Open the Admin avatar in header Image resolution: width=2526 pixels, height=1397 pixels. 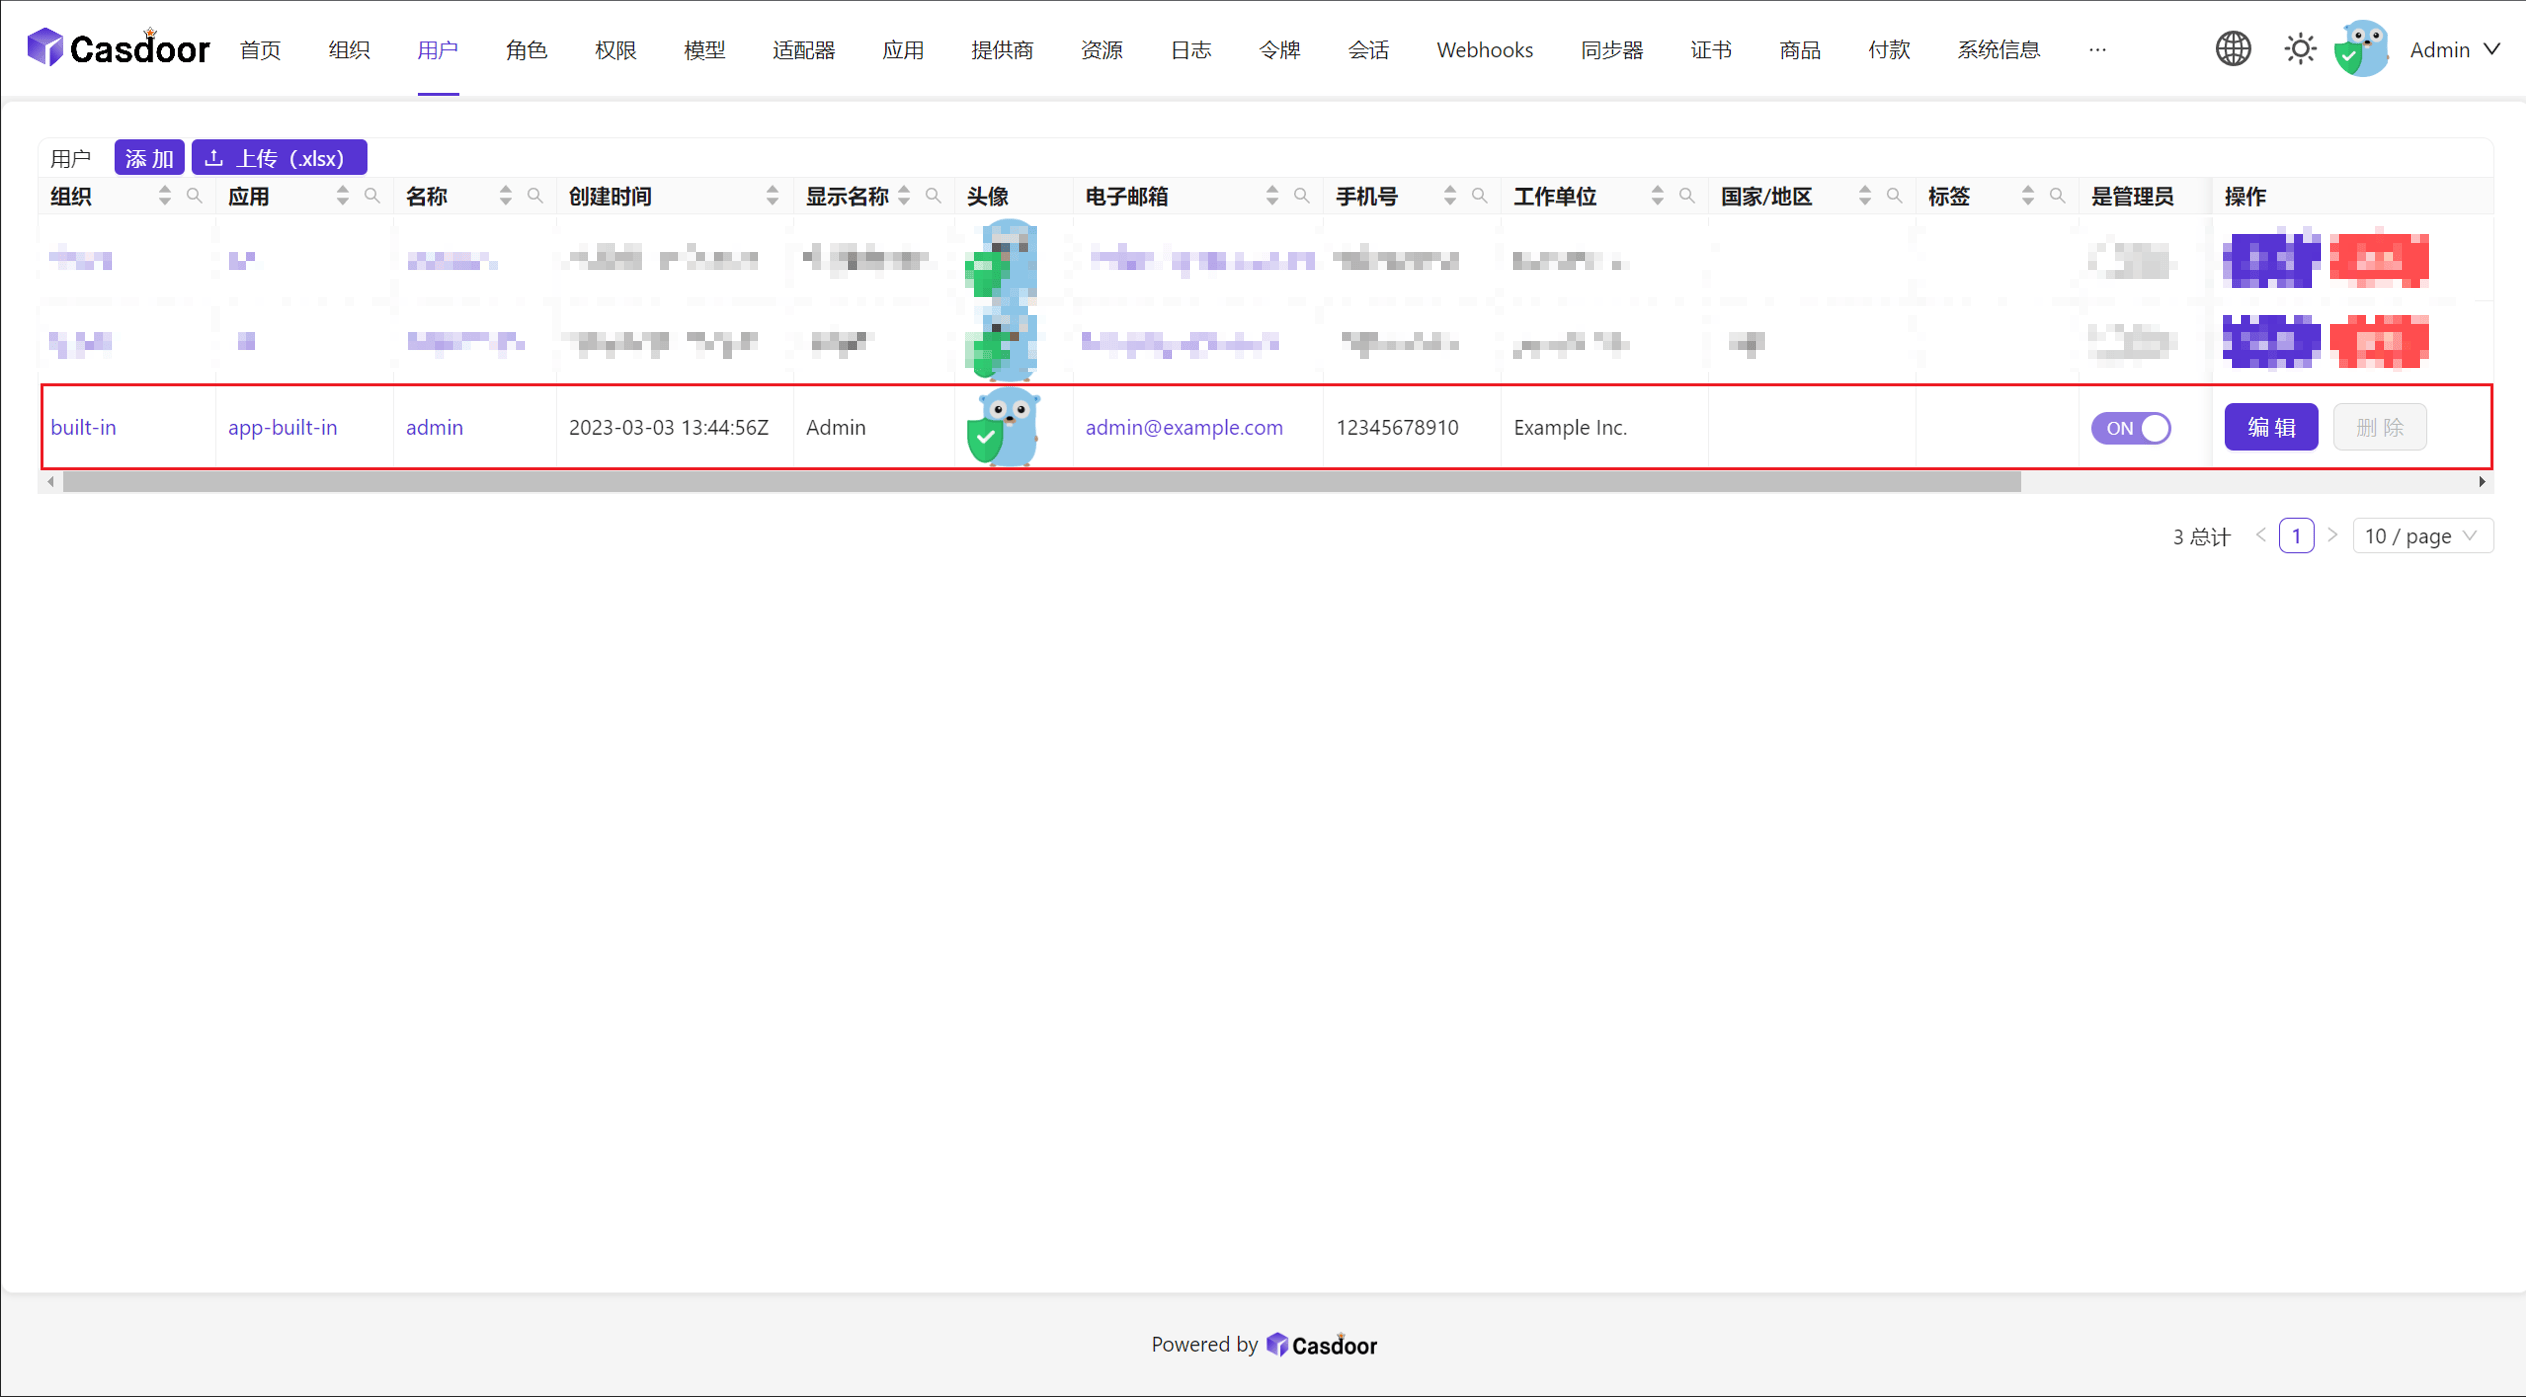(2362, 49)
